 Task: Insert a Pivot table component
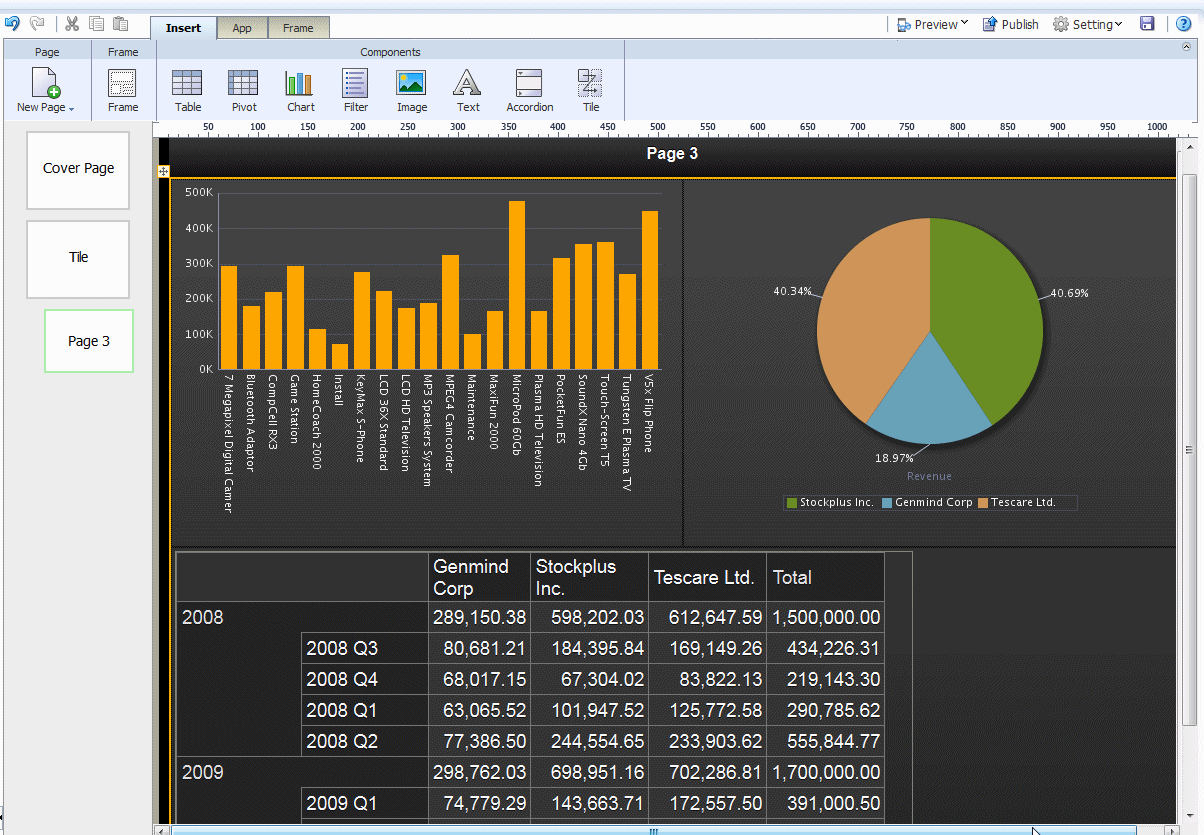(x=244, y=91)
